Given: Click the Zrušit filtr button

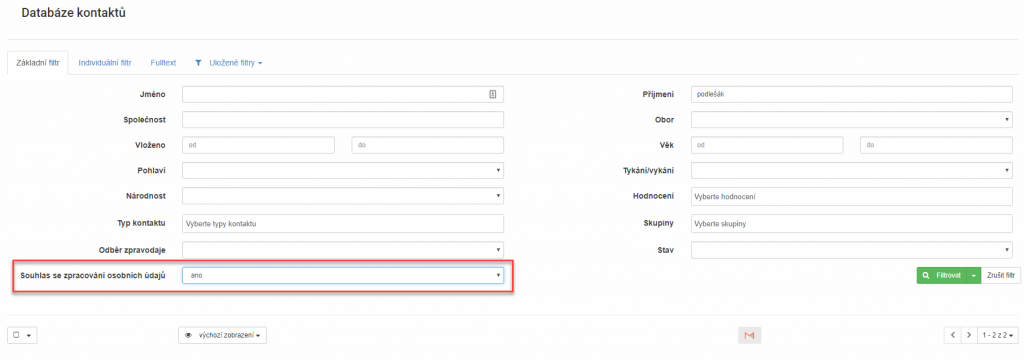Looking at the screenshot, I should [x=1000, y=276].
